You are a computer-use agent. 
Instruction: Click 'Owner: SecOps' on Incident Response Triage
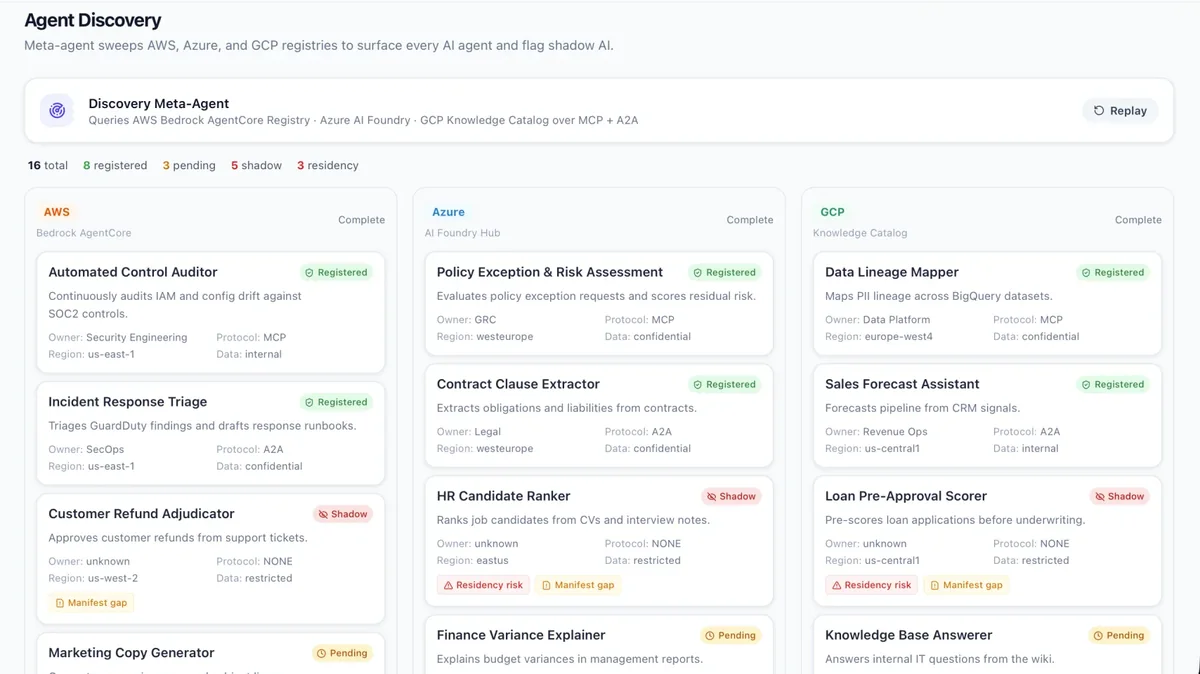[x=85, y=450]
